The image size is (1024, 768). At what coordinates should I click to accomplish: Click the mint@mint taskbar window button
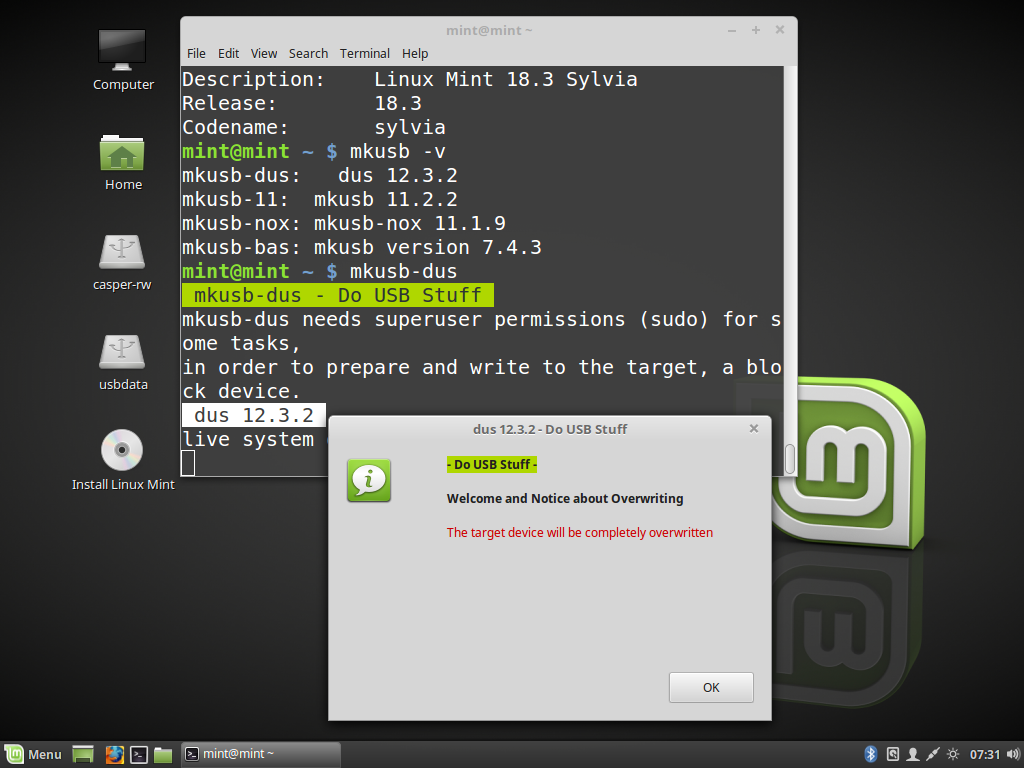click(x=260, y=754)
